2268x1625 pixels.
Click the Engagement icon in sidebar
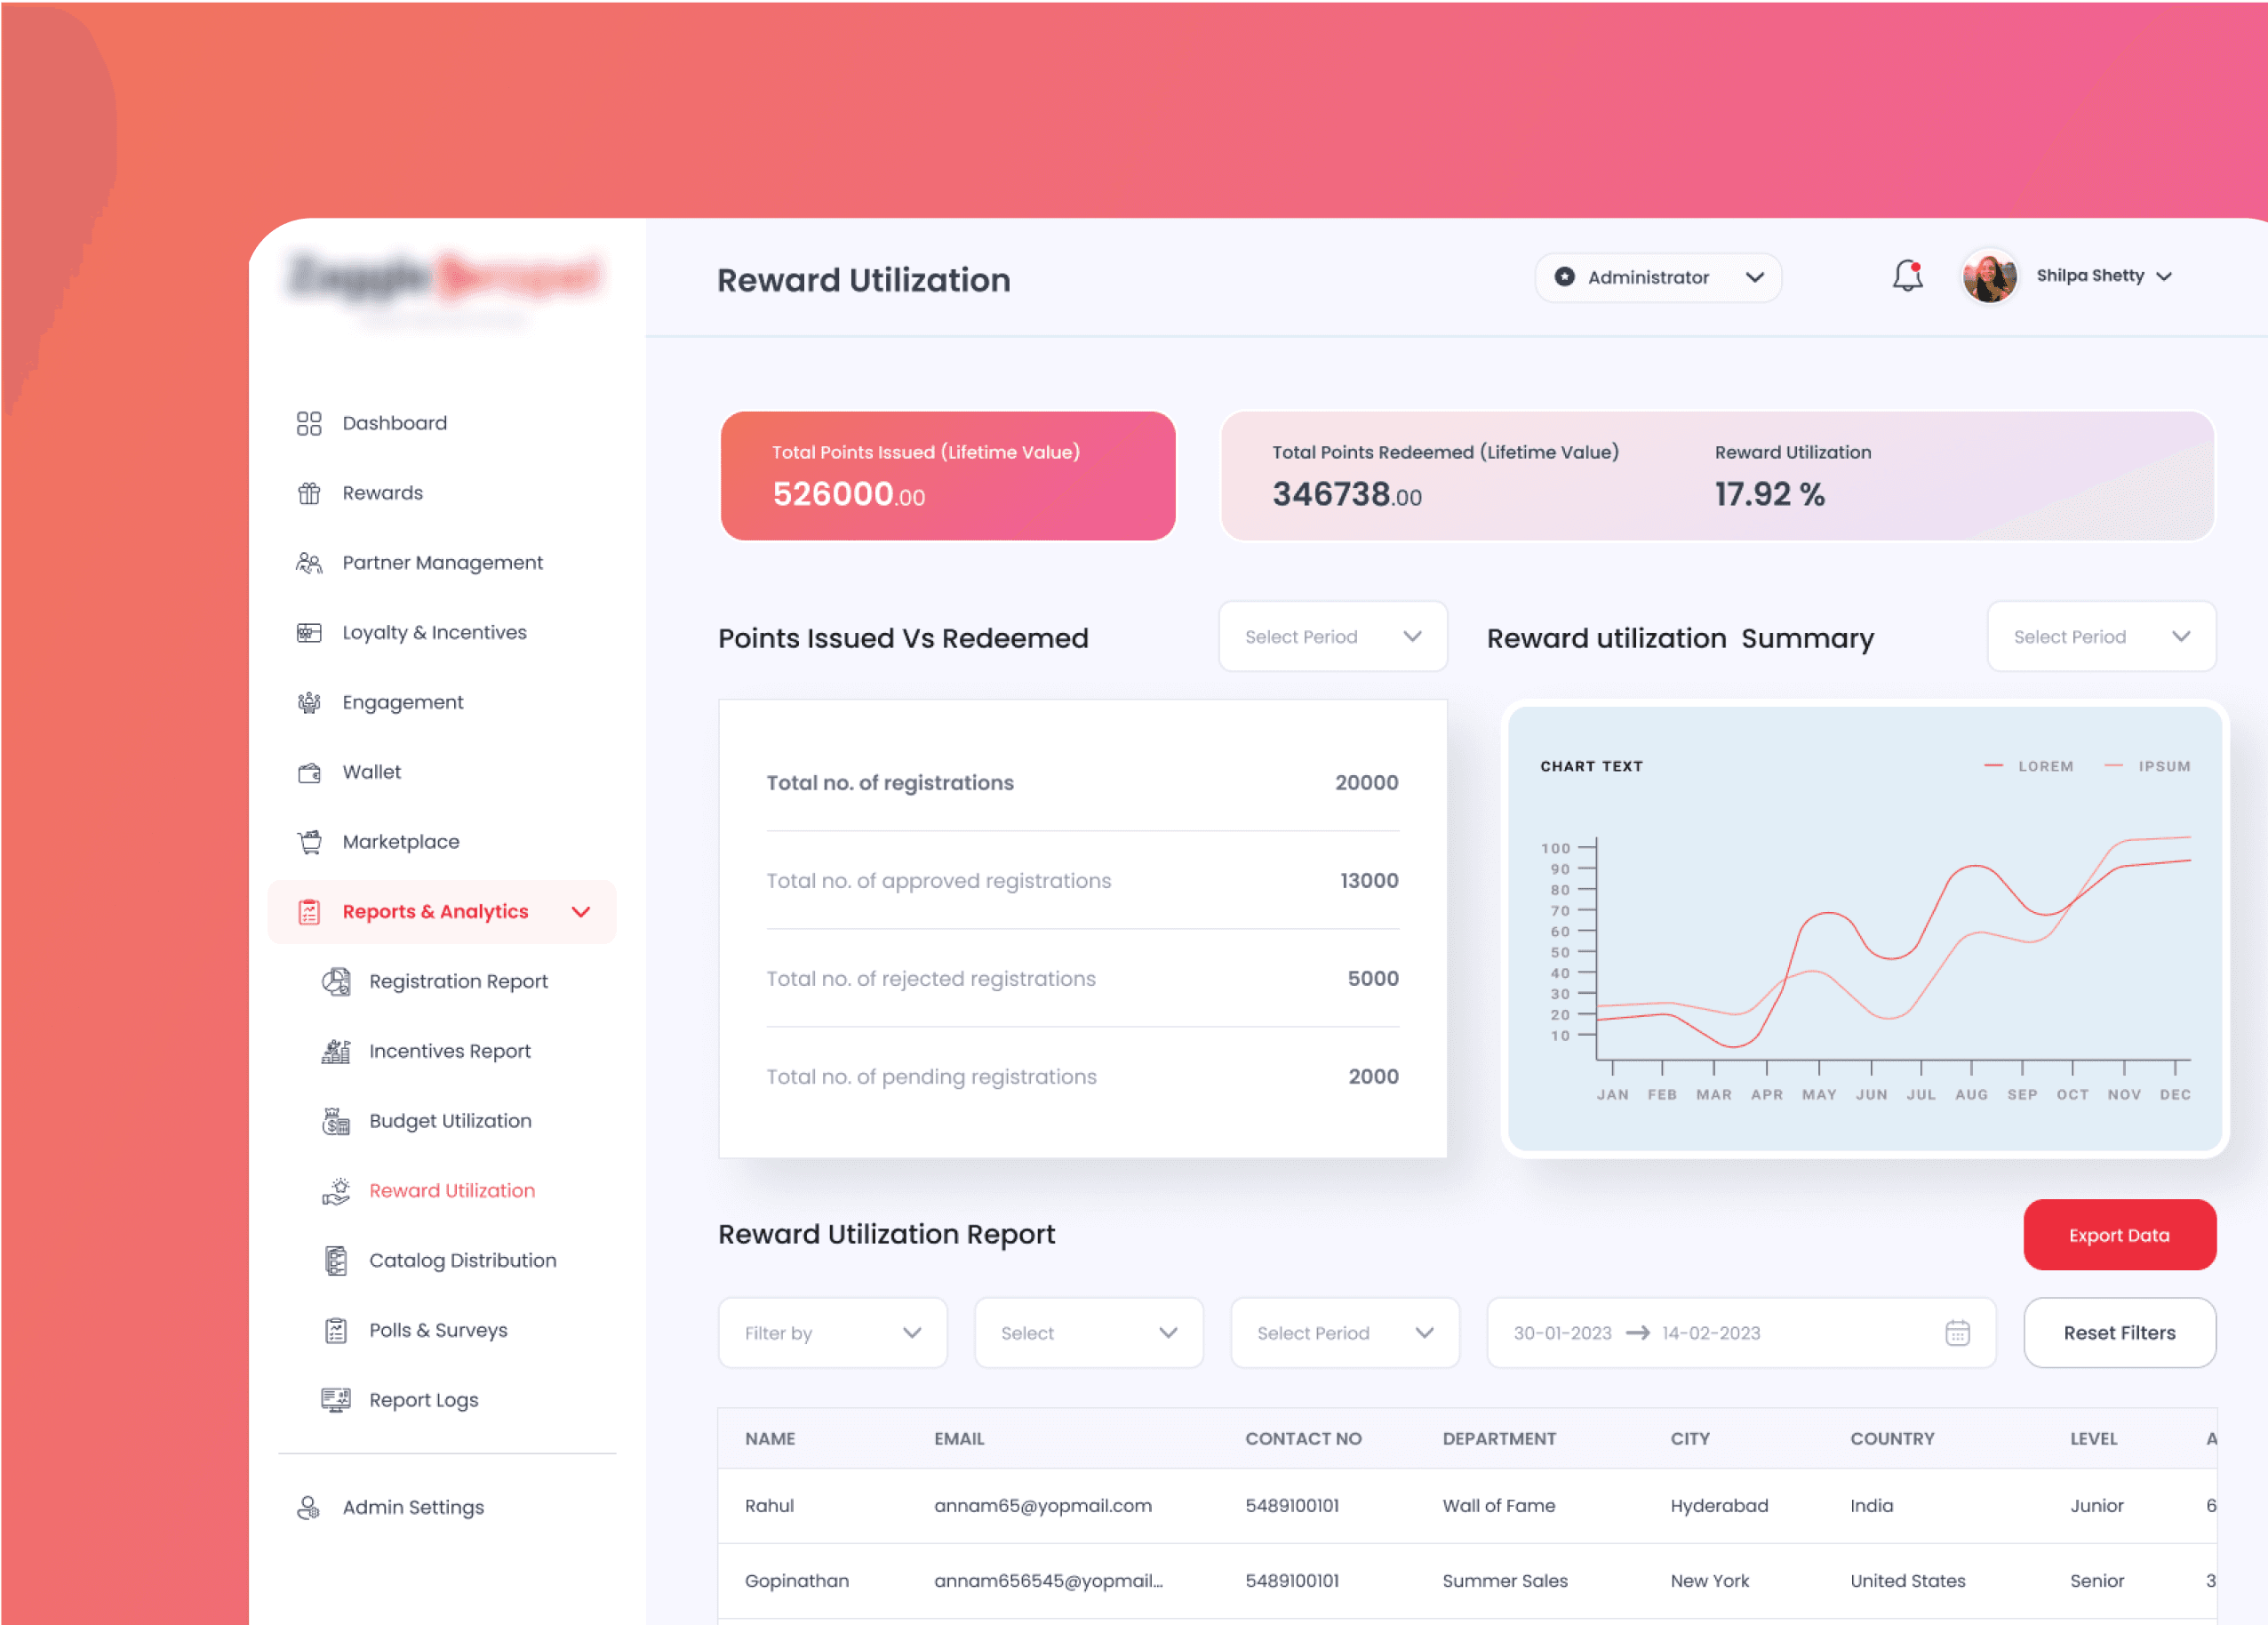(x=309, y=702)
